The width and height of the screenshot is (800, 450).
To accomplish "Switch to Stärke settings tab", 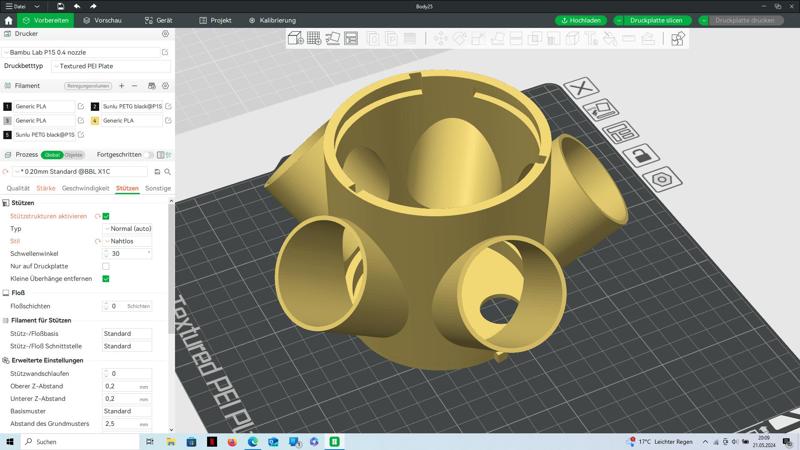I will coord(46,188).
